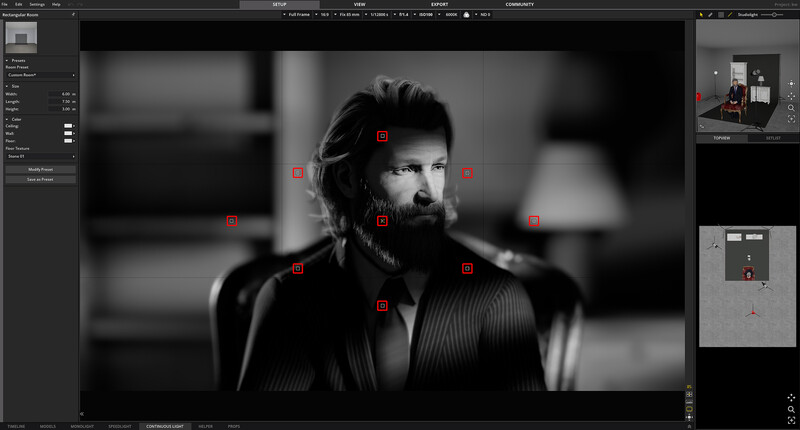
Task: Select the red camera in top view
Action: 753,311
